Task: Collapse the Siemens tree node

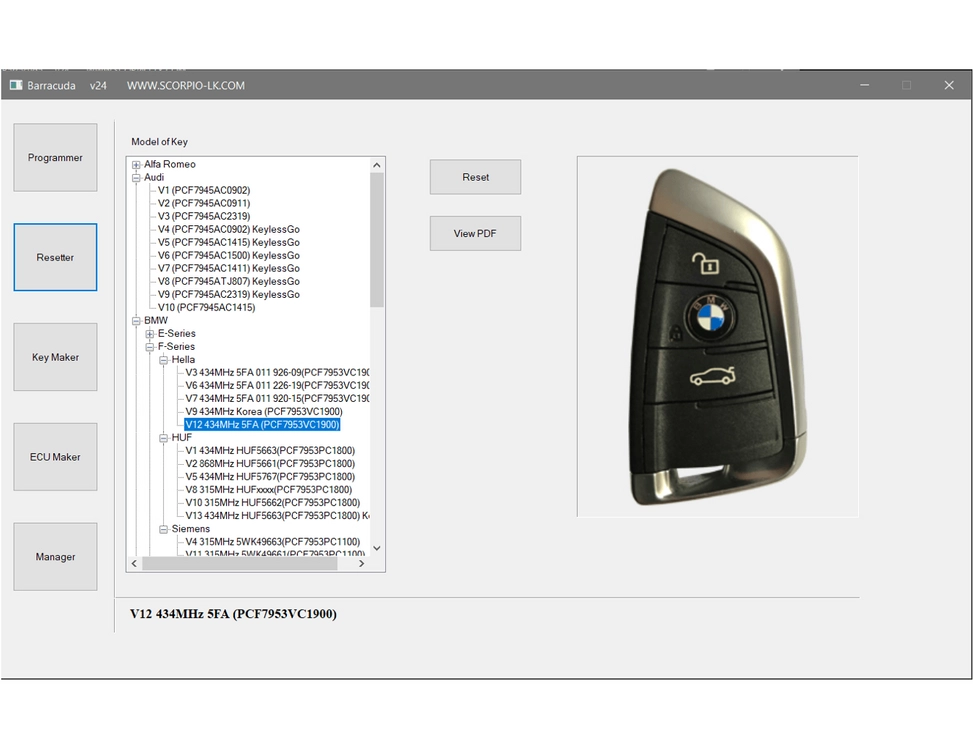Action: tap(163, 529)
